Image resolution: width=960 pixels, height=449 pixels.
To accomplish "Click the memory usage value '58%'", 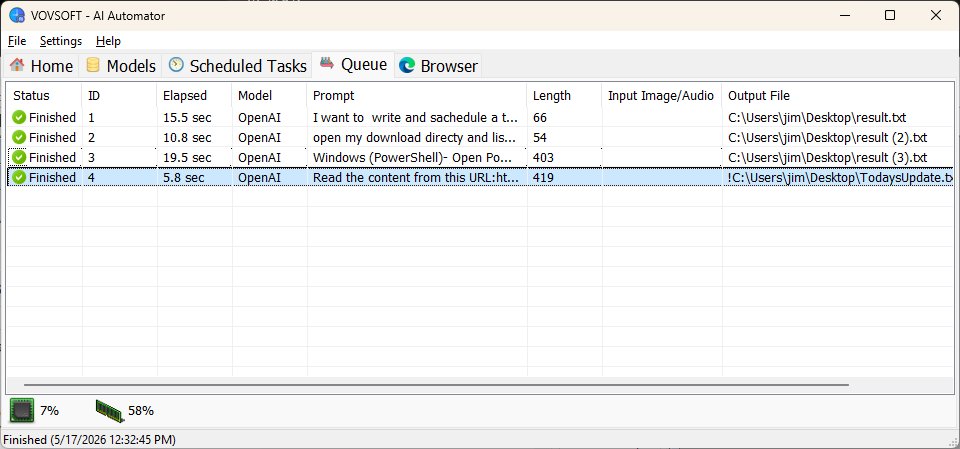I will tap(141, 410).
